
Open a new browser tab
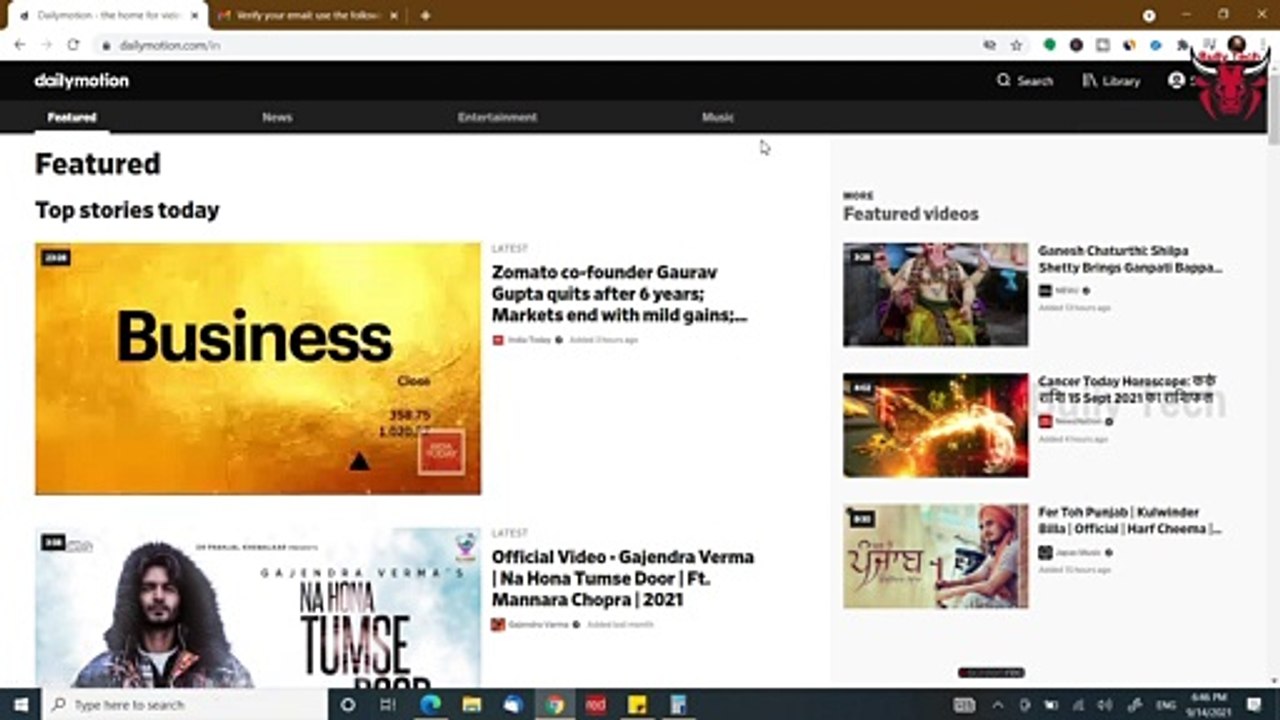point(425,15)
